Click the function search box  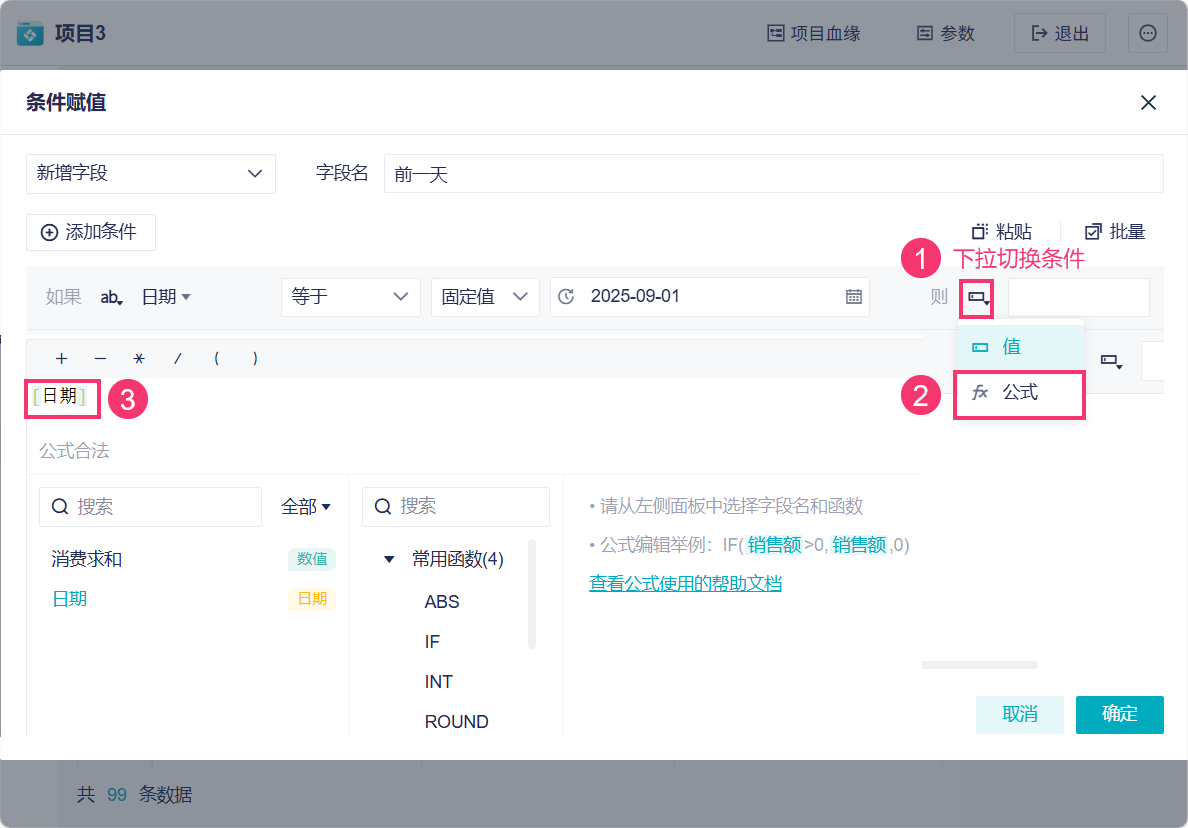pyautogui.click(x=455, y=507)
